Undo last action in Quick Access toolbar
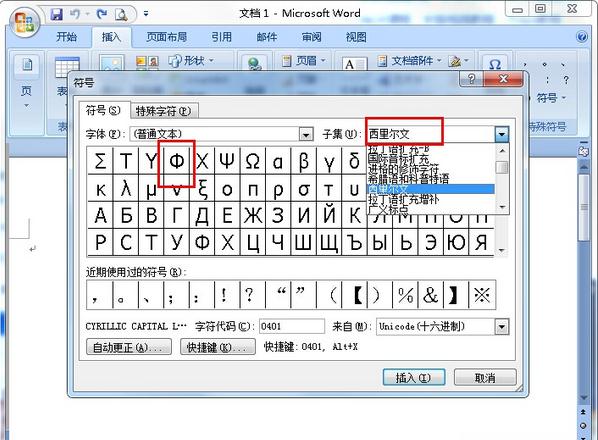 point(75,14)
